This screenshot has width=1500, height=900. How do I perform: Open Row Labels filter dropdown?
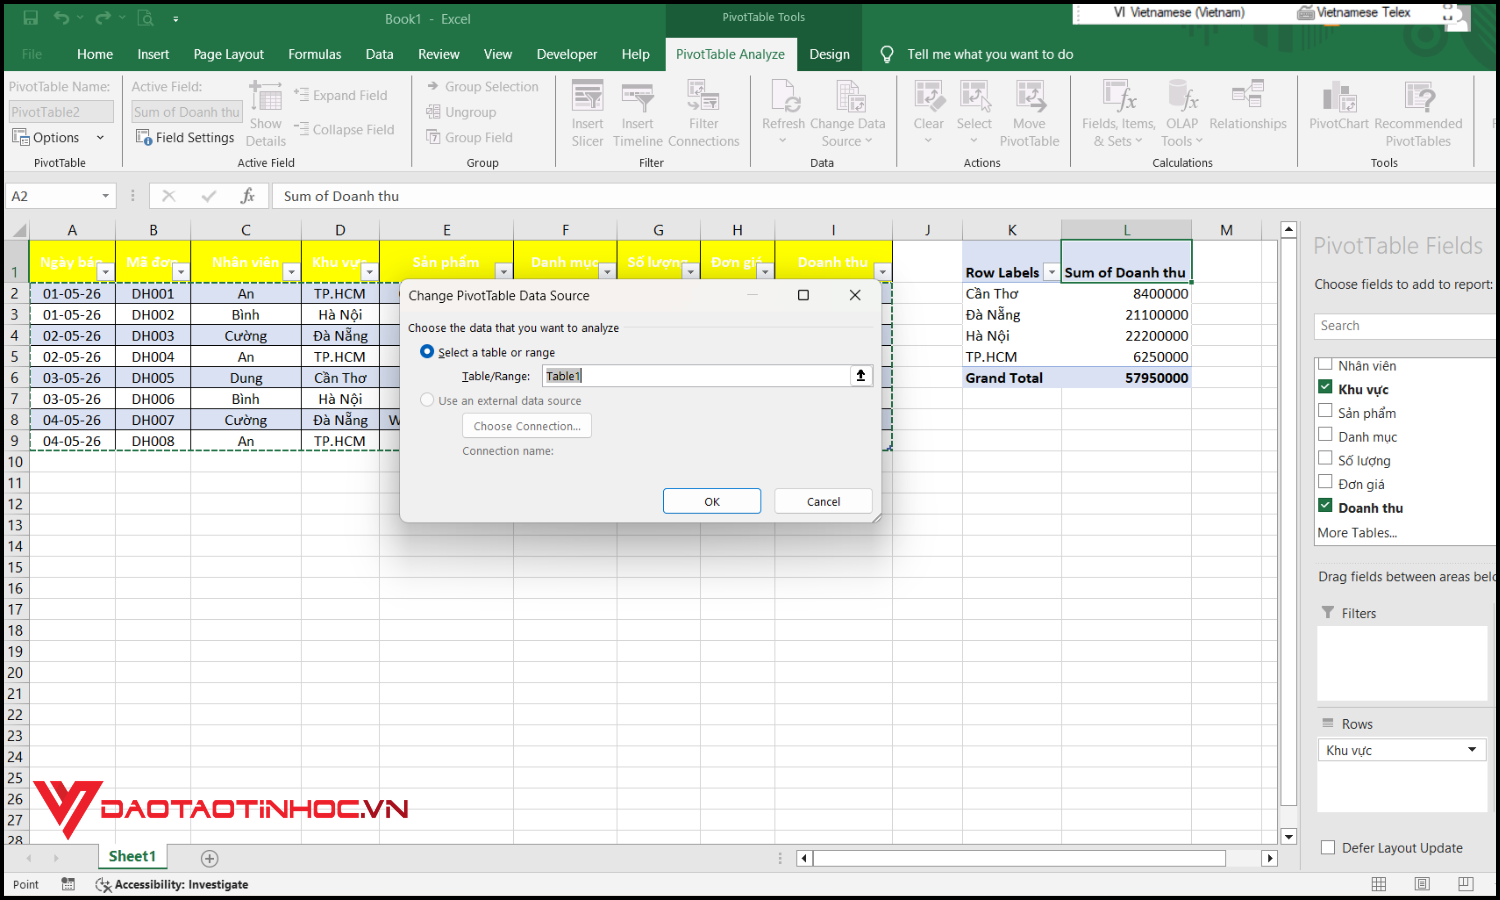(1051, 272)
